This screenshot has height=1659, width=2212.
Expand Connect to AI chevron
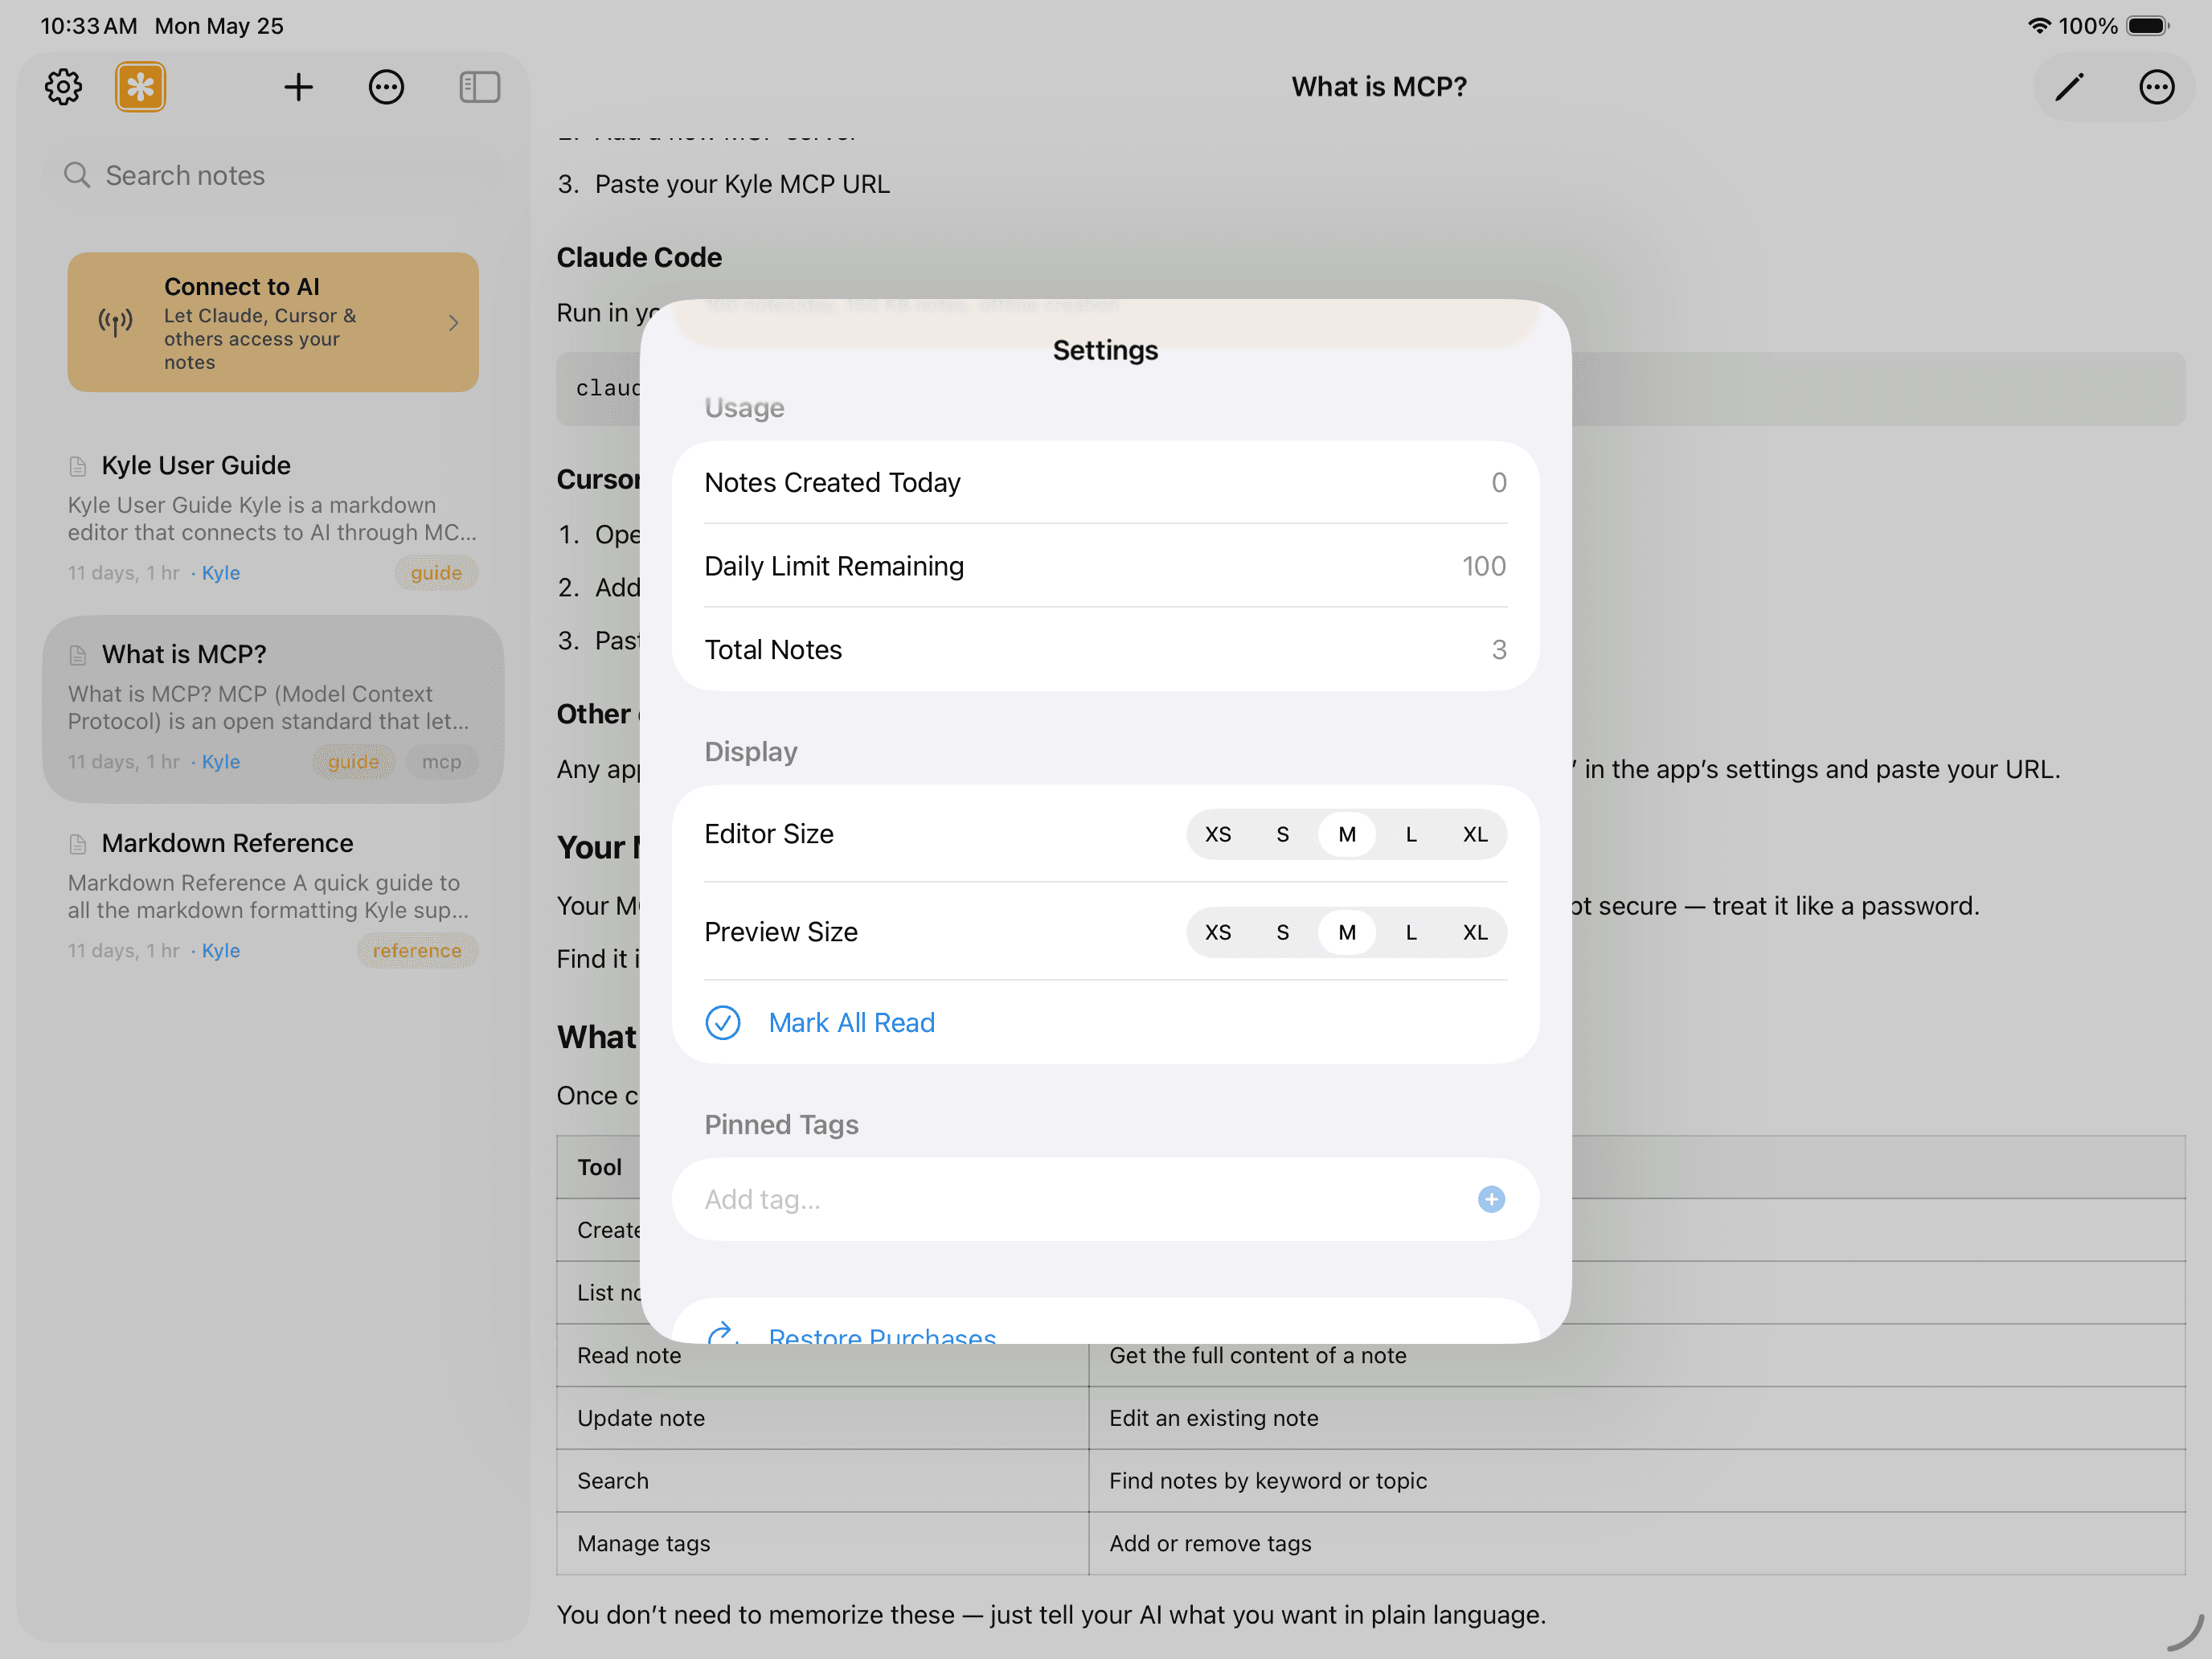click(x=453, y=322)
